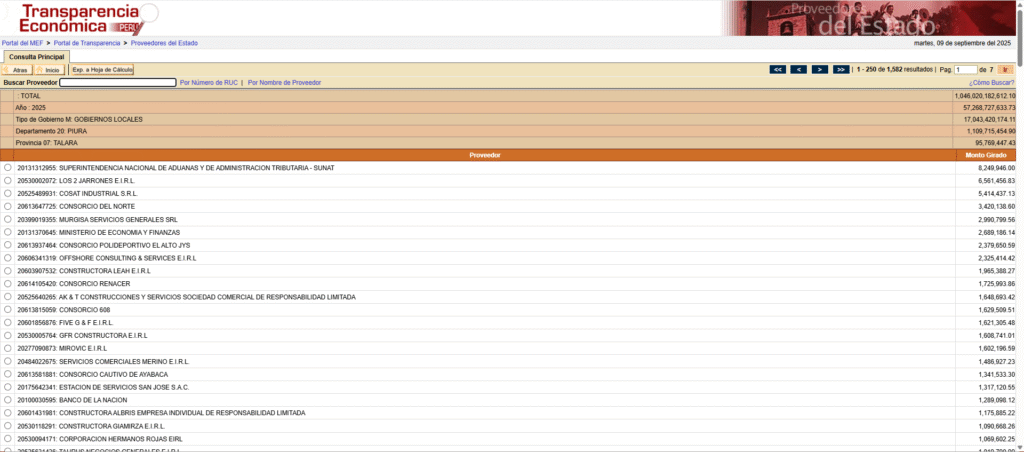
Task: Select radio for FIVE G & F E.I.R.L.
Action: tap(8, 323)
